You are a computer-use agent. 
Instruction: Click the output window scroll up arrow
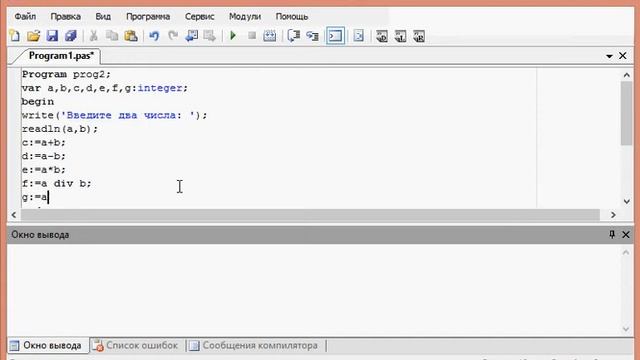tap(626, 253)
